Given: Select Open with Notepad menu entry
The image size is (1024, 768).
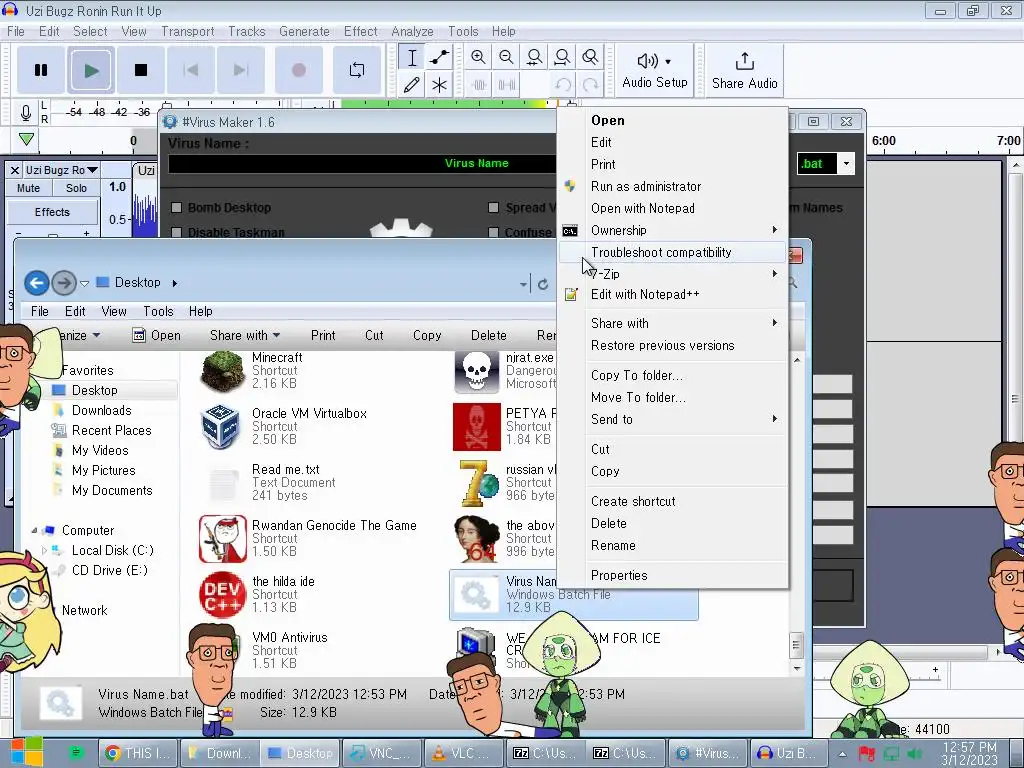Looking at the screenshot, I should (x=673, y=208).
